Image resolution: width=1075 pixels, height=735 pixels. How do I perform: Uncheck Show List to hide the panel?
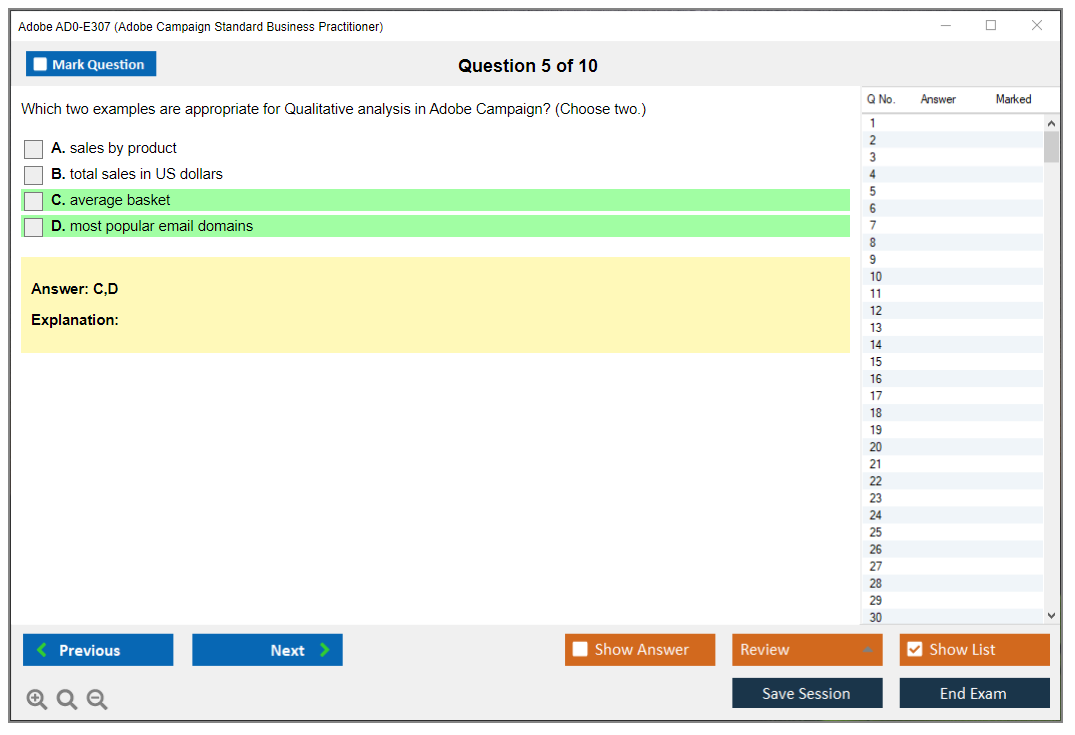click(914, 650)
